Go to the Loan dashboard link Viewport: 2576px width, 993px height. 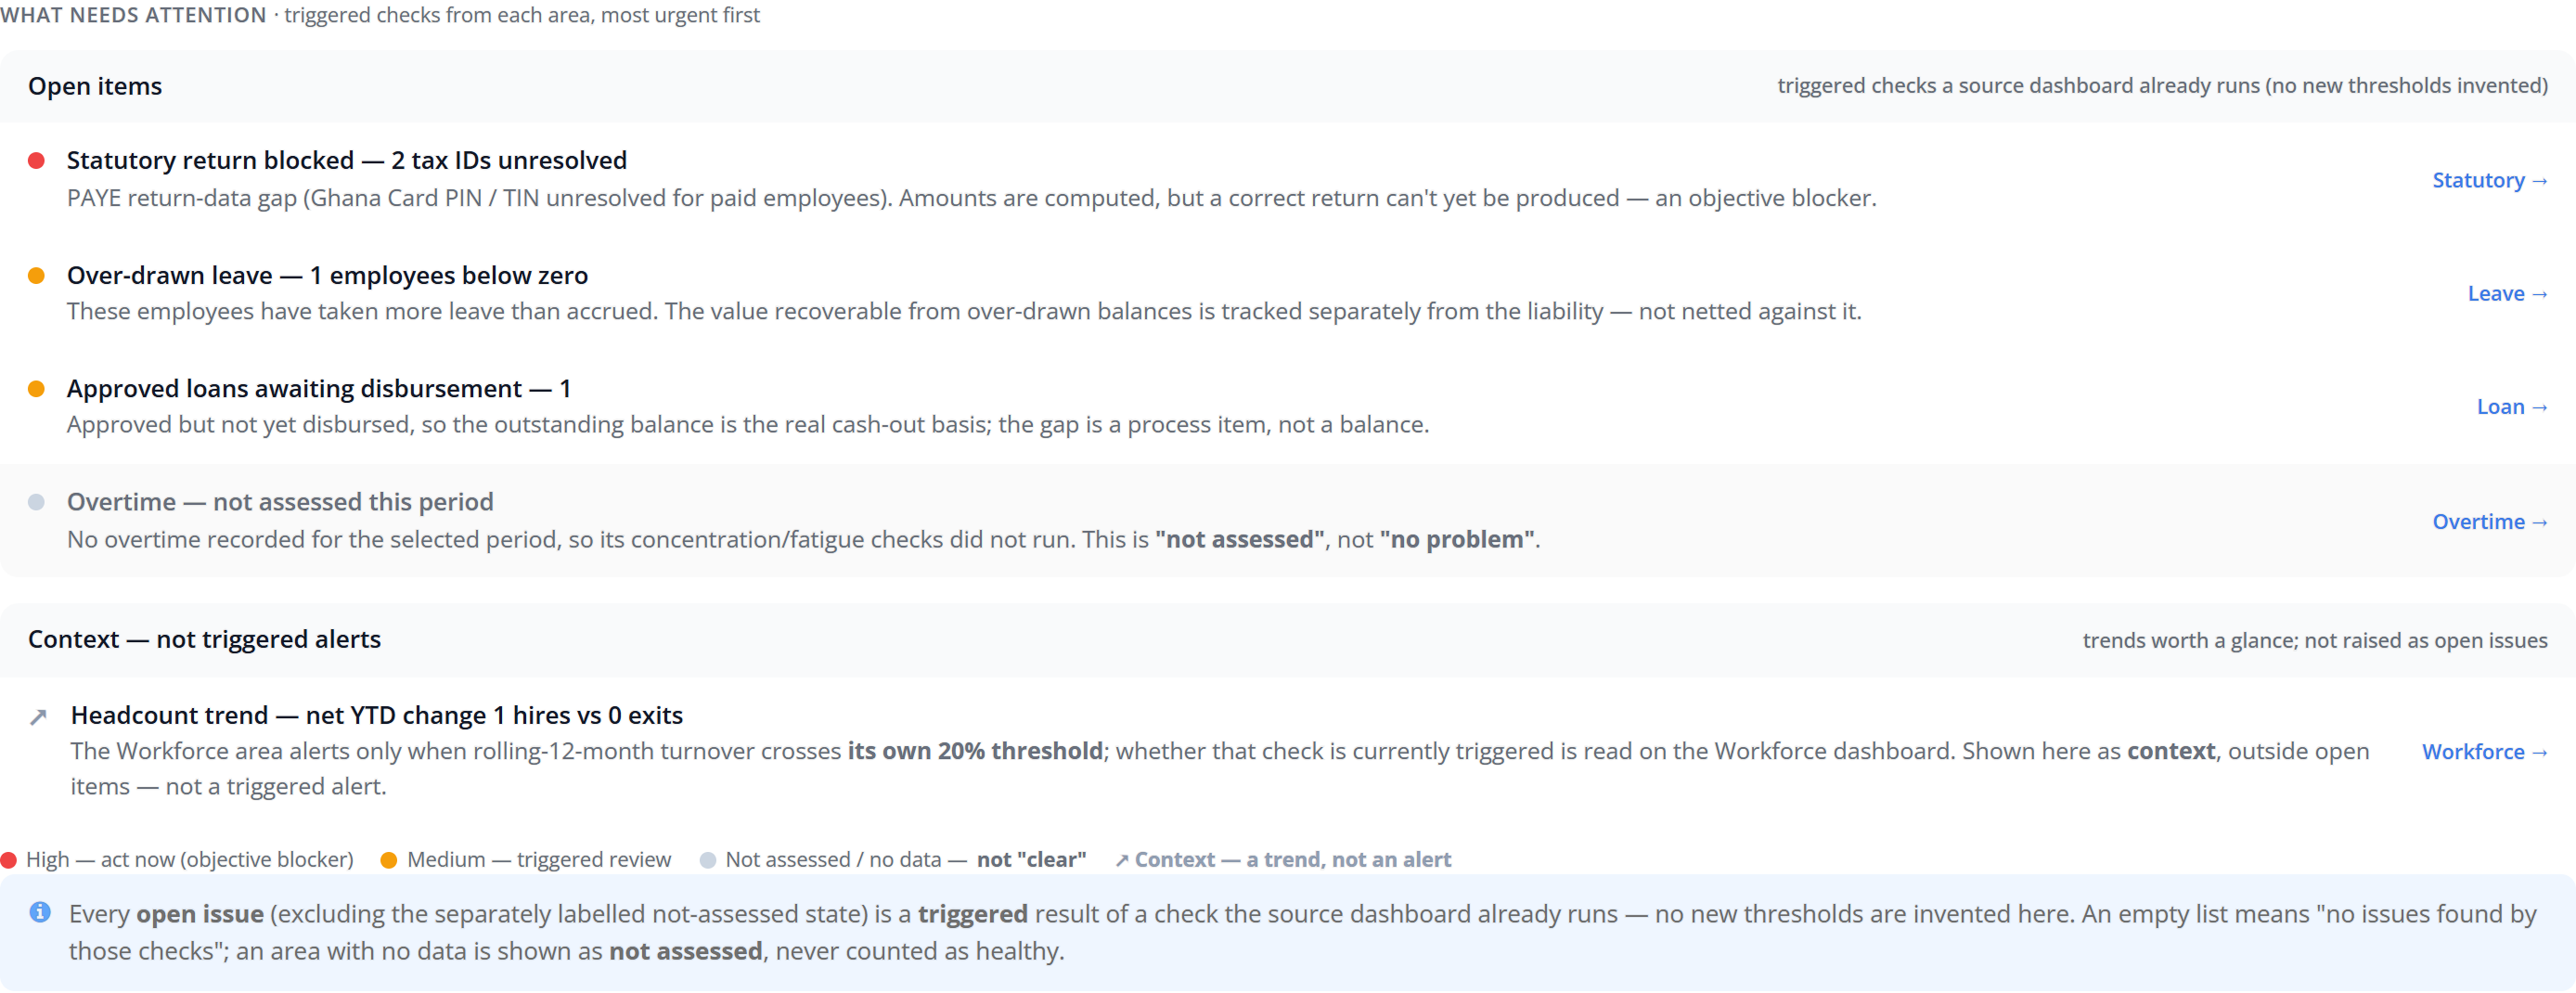2511,406
